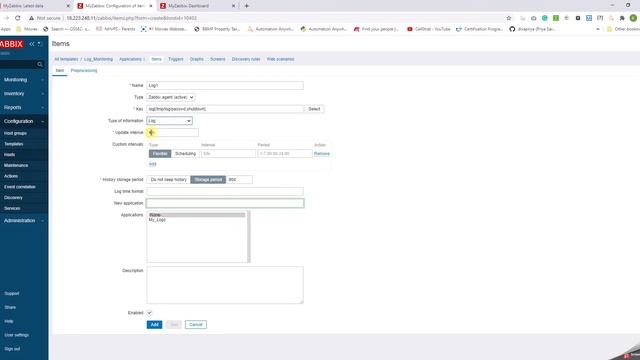Screen dimensions: 640x360
Task: Switch to the Preprocessing tab
Action: [84, 71]
